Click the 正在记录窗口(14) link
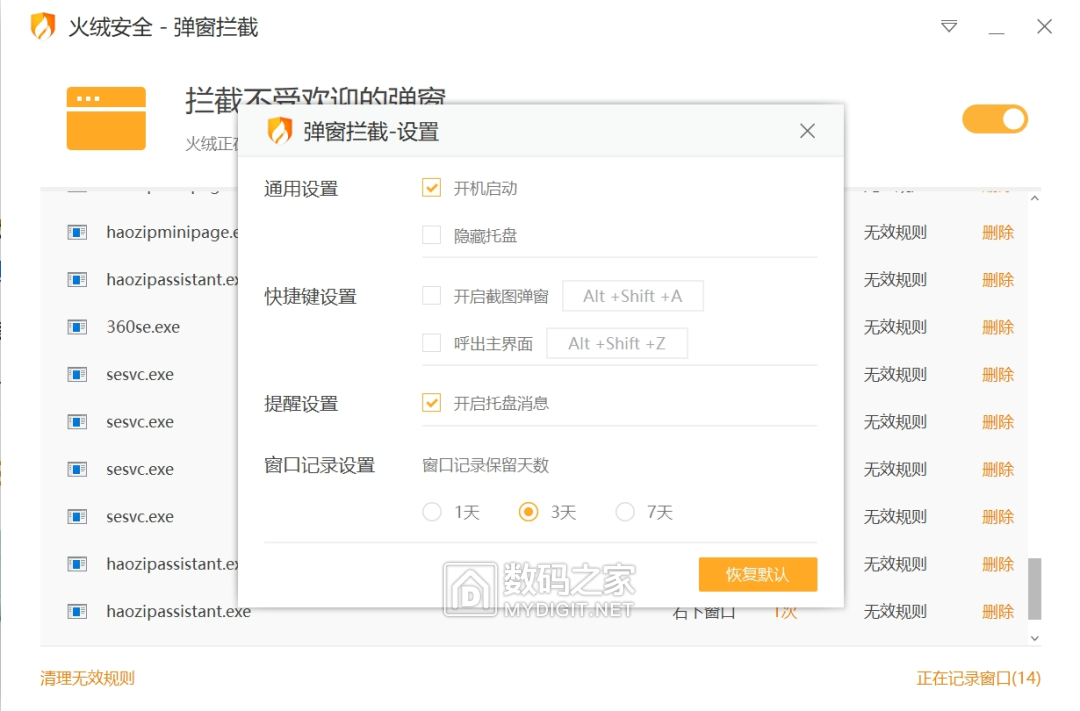1080x711 pixels. pyautogui.click(x=978, y=678)
